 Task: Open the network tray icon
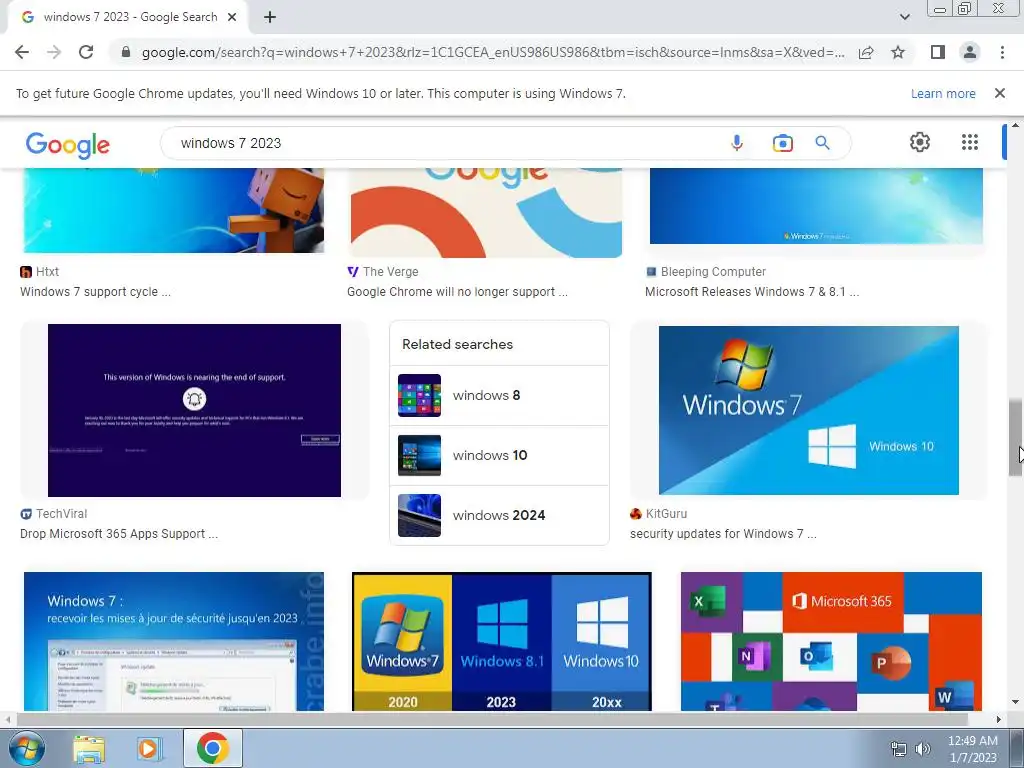pyautogui.click(x=899, y=749)
